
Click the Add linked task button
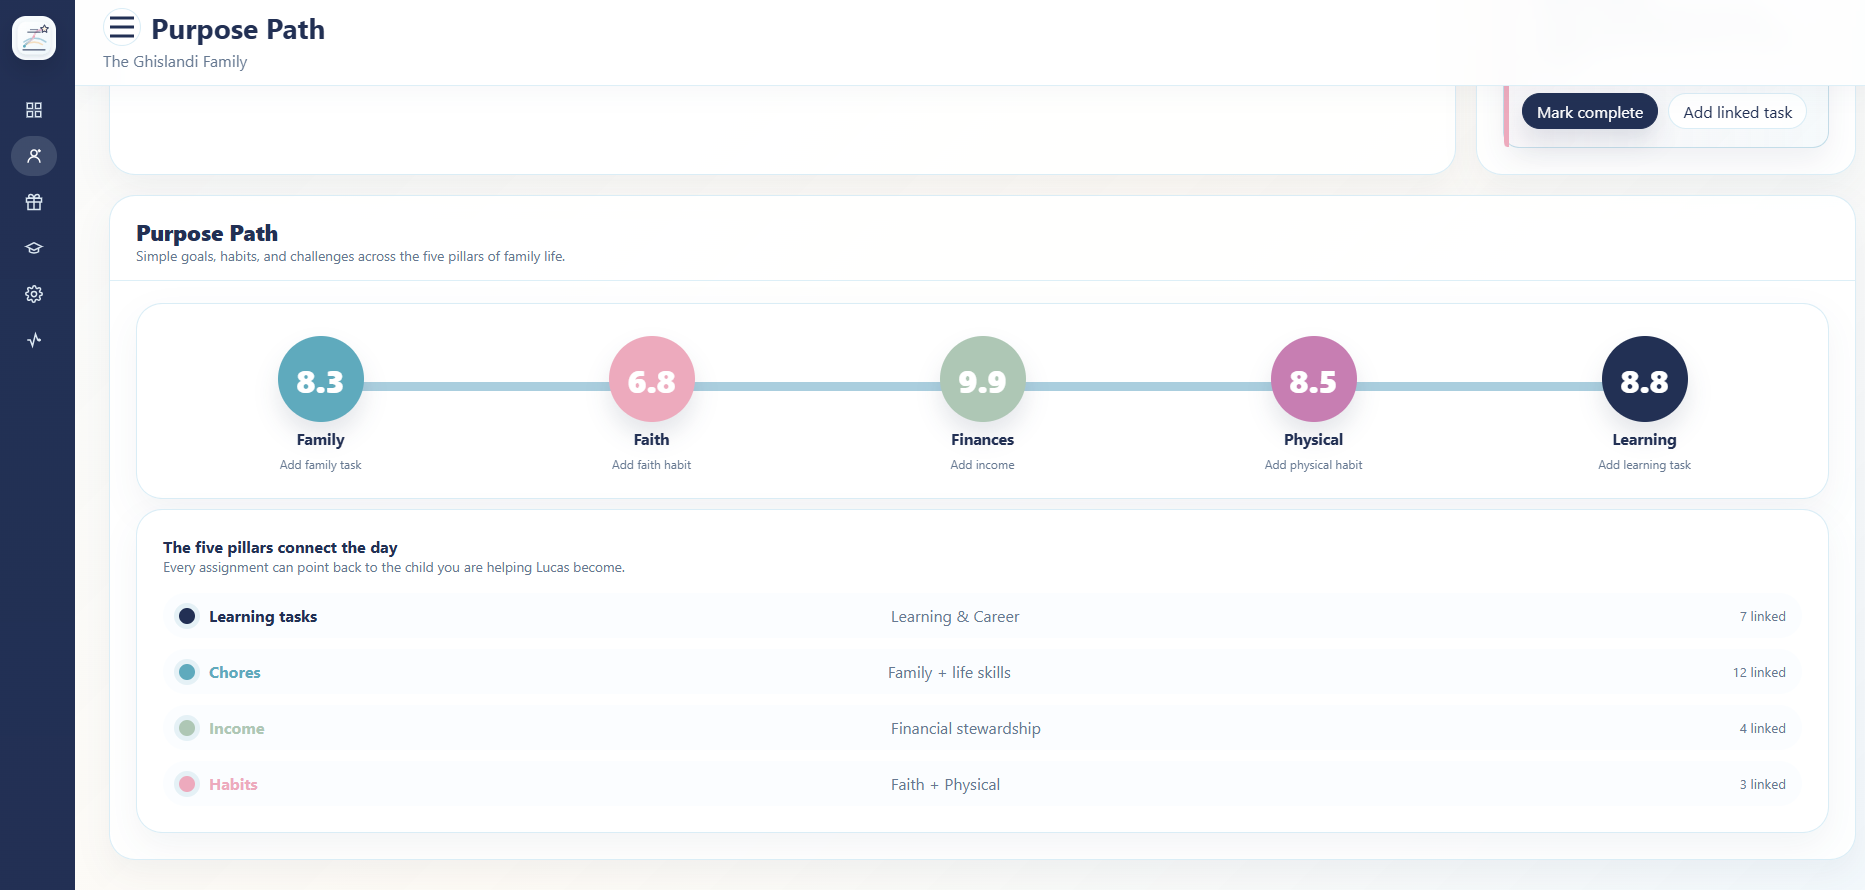[x=1737, y=112]
